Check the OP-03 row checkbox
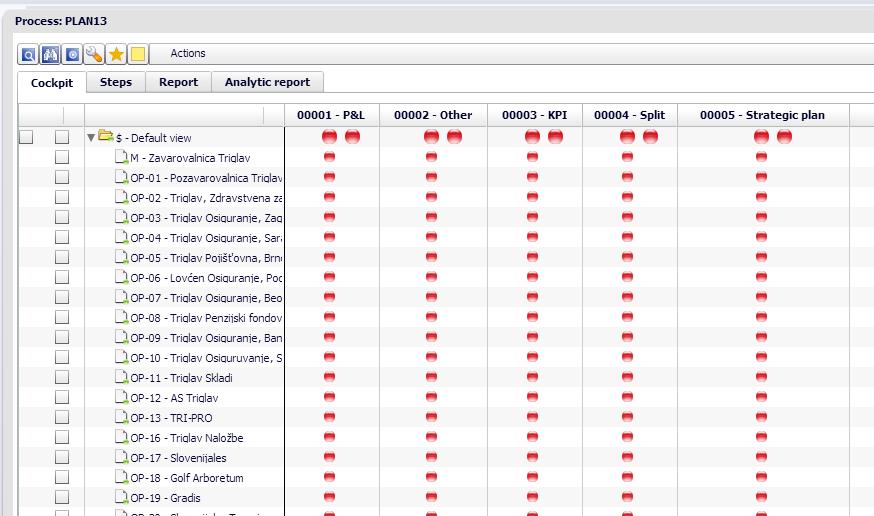The width and height of the screenshot is (874, 516). (x=62, y=217)
